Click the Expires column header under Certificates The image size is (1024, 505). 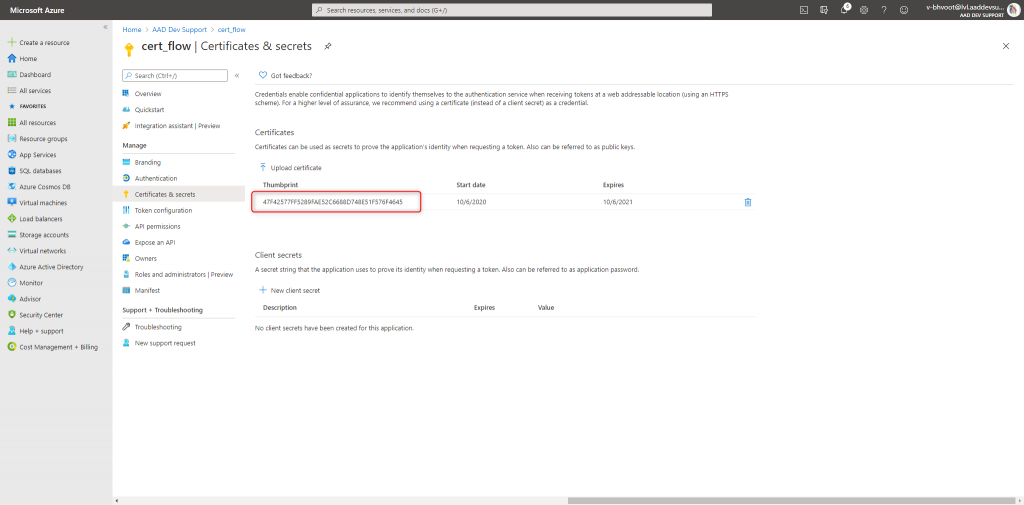[613, 185]
